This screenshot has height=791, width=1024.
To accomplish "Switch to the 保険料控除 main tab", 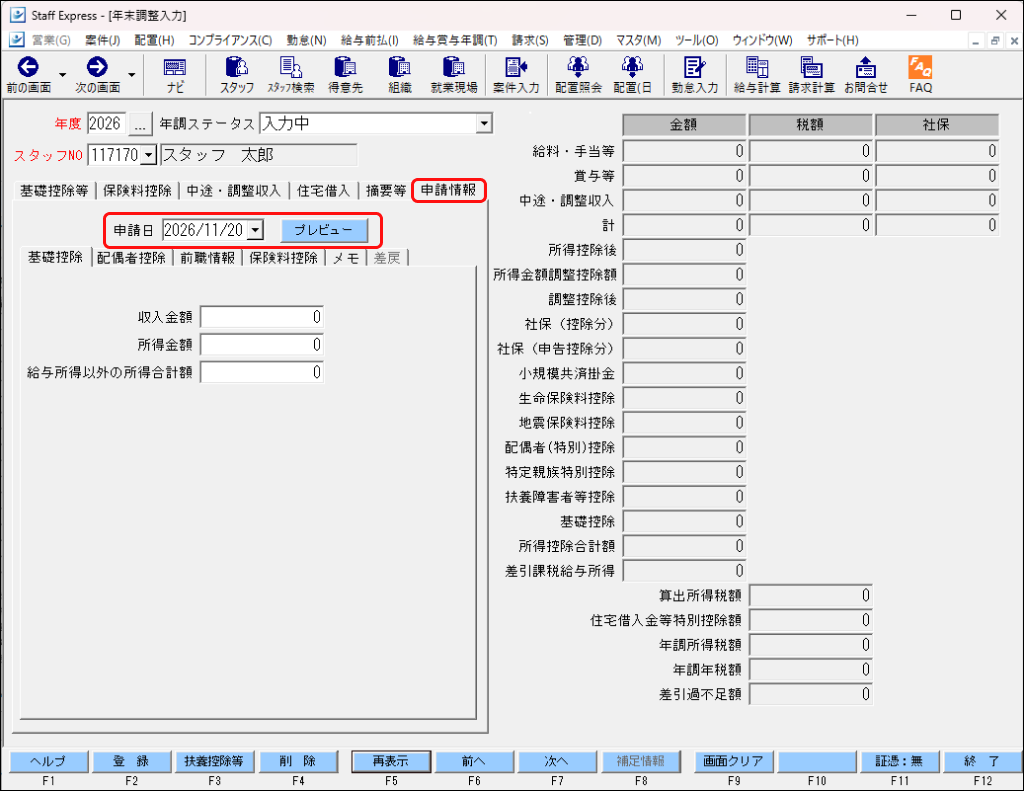I will pyautogui.click(x=137, y=191).
